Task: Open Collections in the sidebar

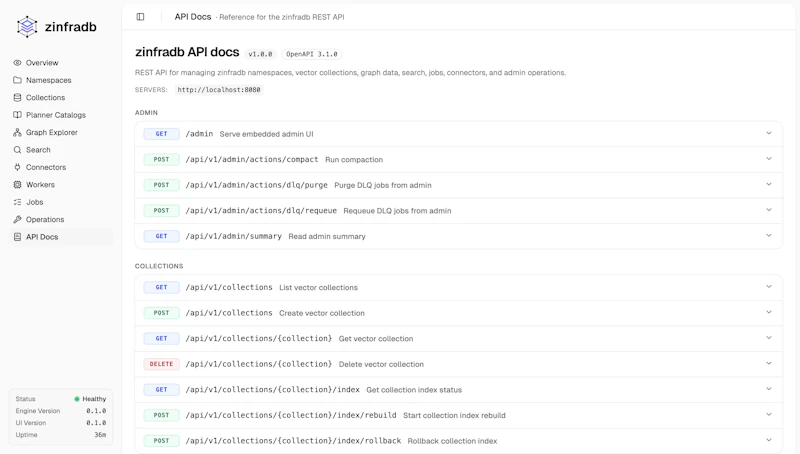Action: pyautogui.click(x=61, y=97)
